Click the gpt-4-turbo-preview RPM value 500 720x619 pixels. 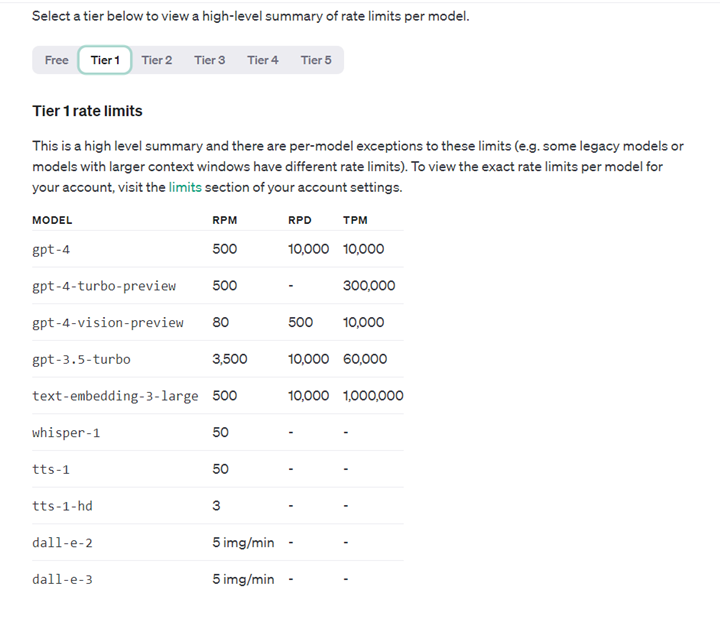(225, 286)
